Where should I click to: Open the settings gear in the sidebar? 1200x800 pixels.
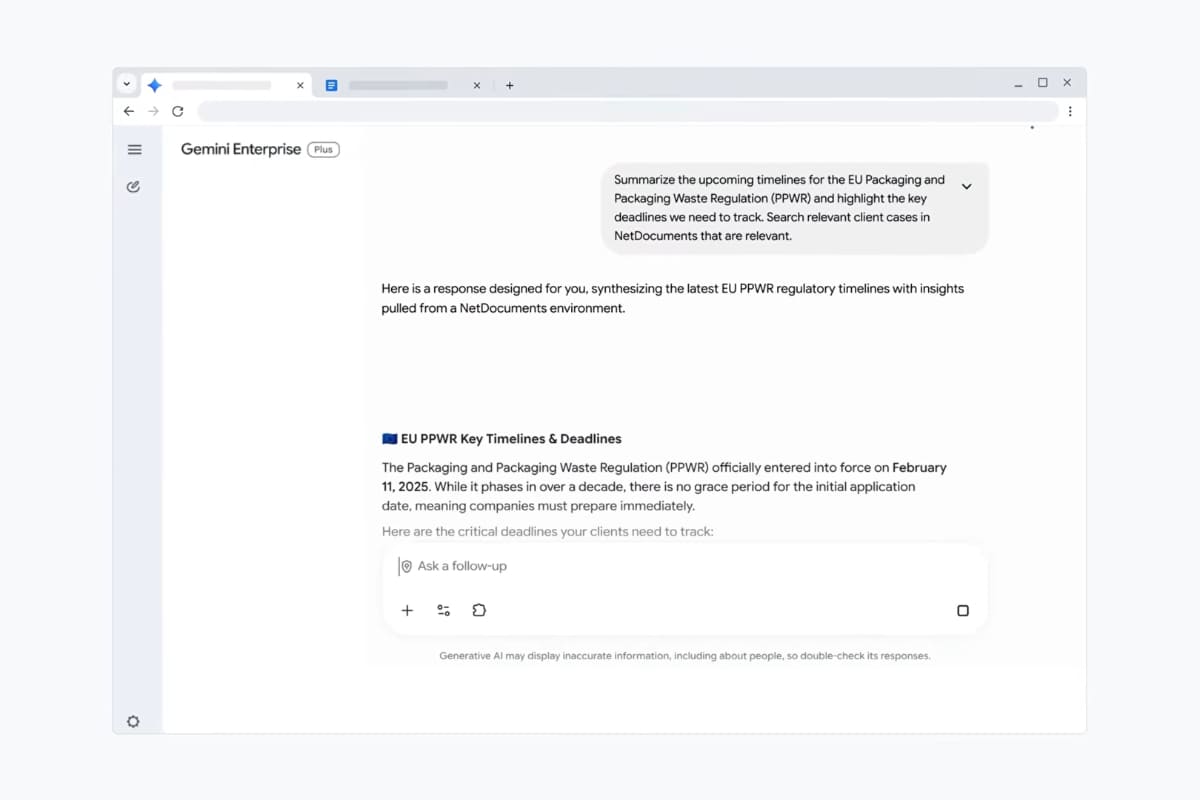click(x=133, y=722)
